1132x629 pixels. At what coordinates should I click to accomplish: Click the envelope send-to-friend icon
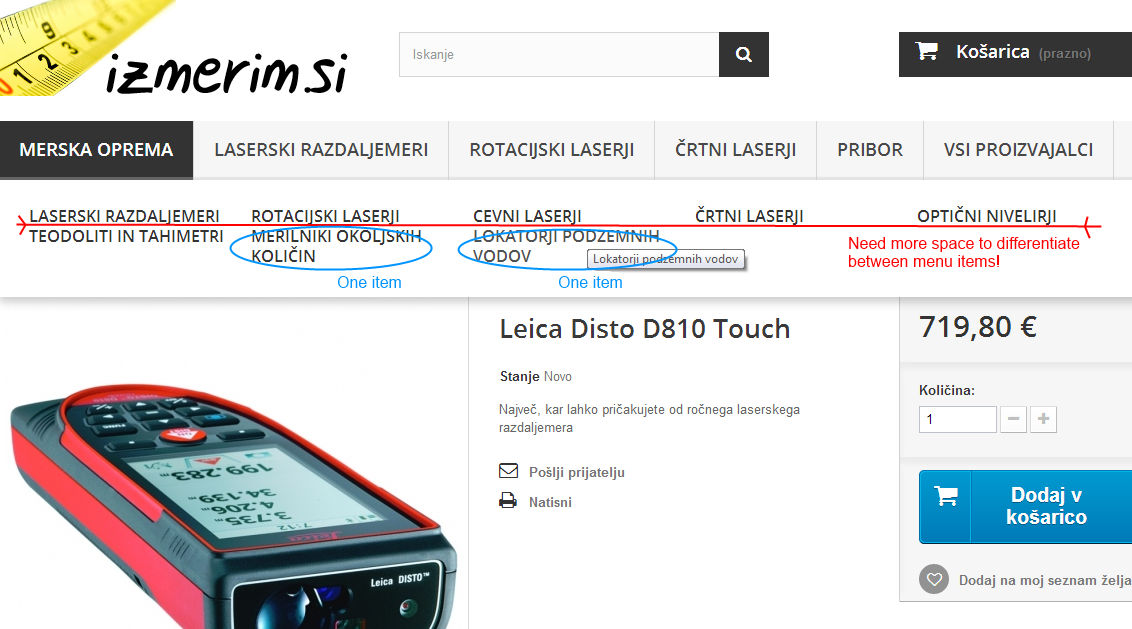[508, 471]
